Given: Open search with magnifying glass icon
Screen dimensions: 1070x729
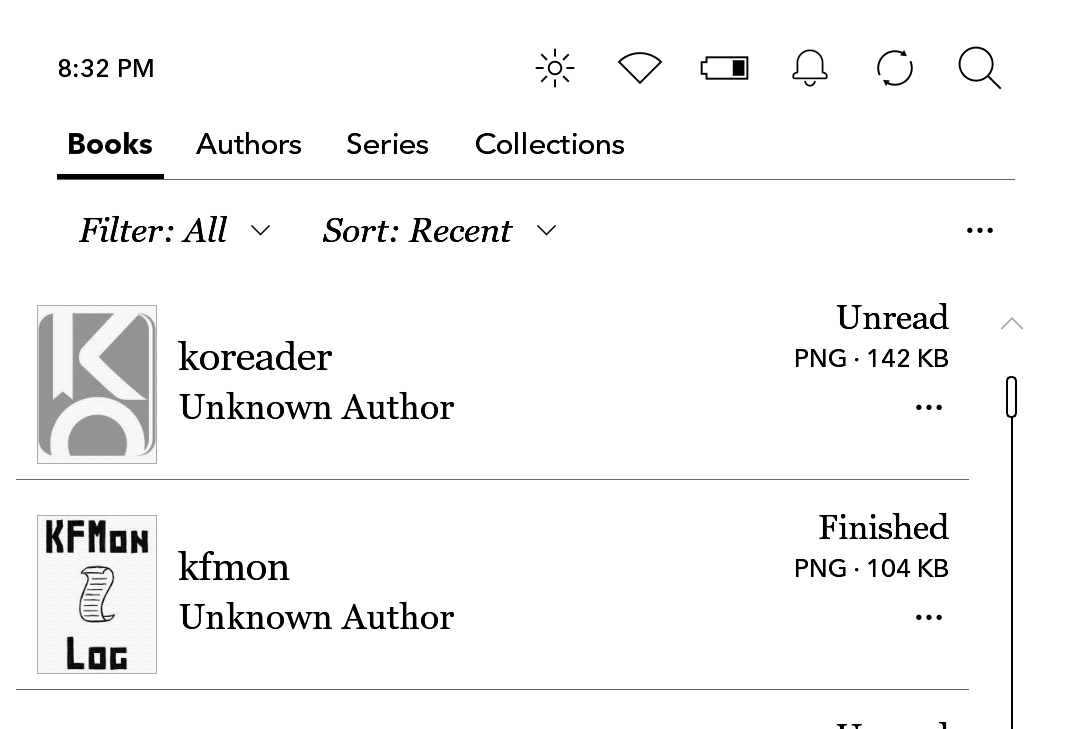Looking at the screenshot, I should click(979, 69).
